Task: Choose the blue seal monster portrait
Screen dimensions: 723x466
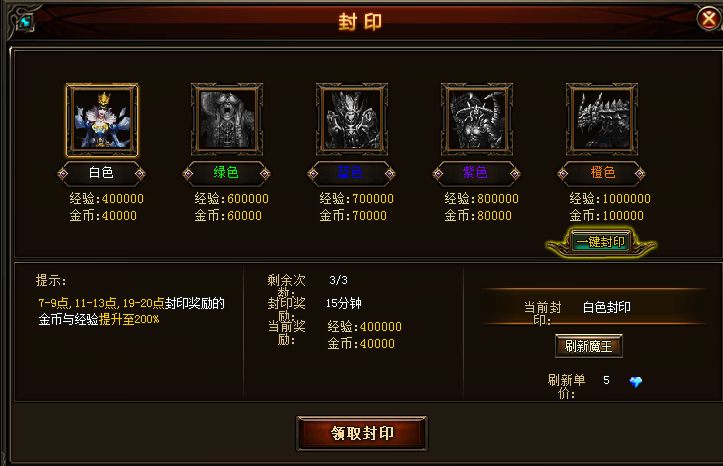Action: click(x=352, y=120)
